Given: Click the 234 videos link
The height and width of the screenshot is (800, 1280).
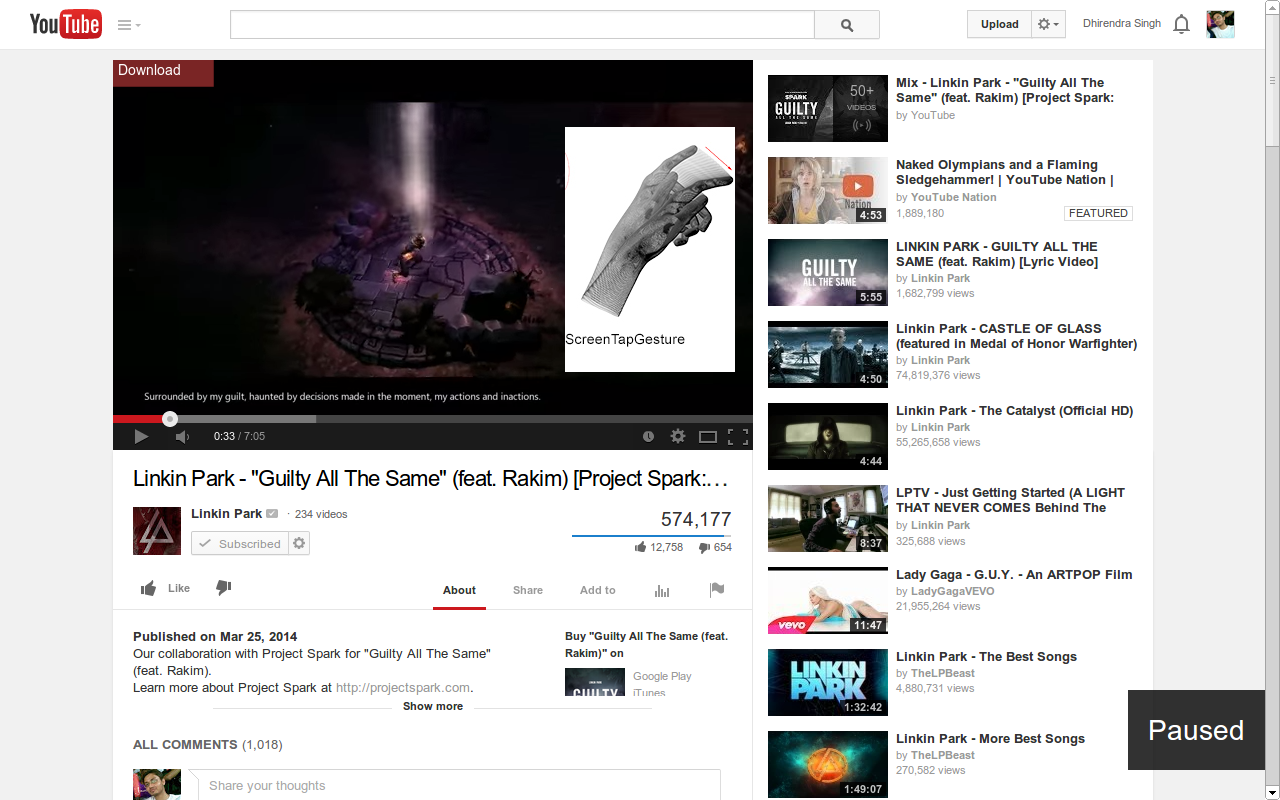Looking at the screenshot, I should tap(321, 514).
